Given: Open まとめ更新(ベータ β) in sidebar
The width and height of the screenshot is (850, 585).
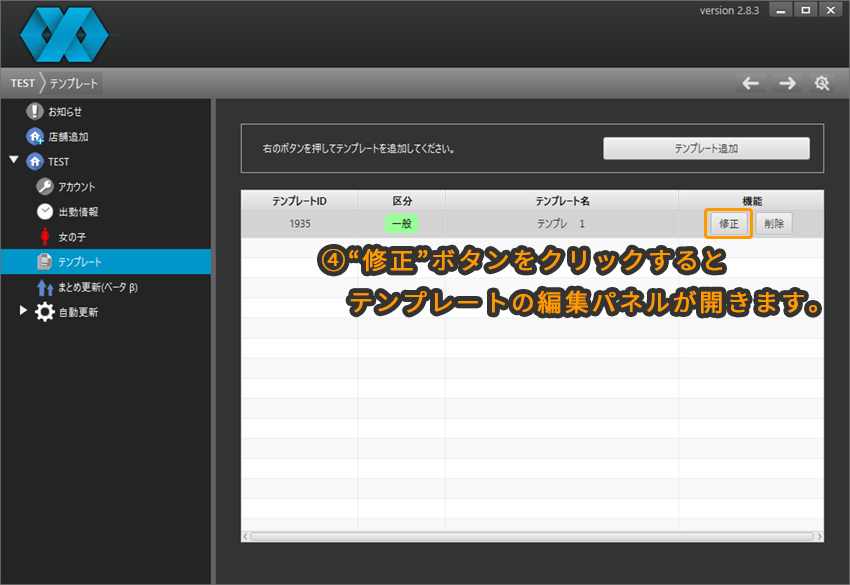Looking at the screenshot, I should (98, 287).
